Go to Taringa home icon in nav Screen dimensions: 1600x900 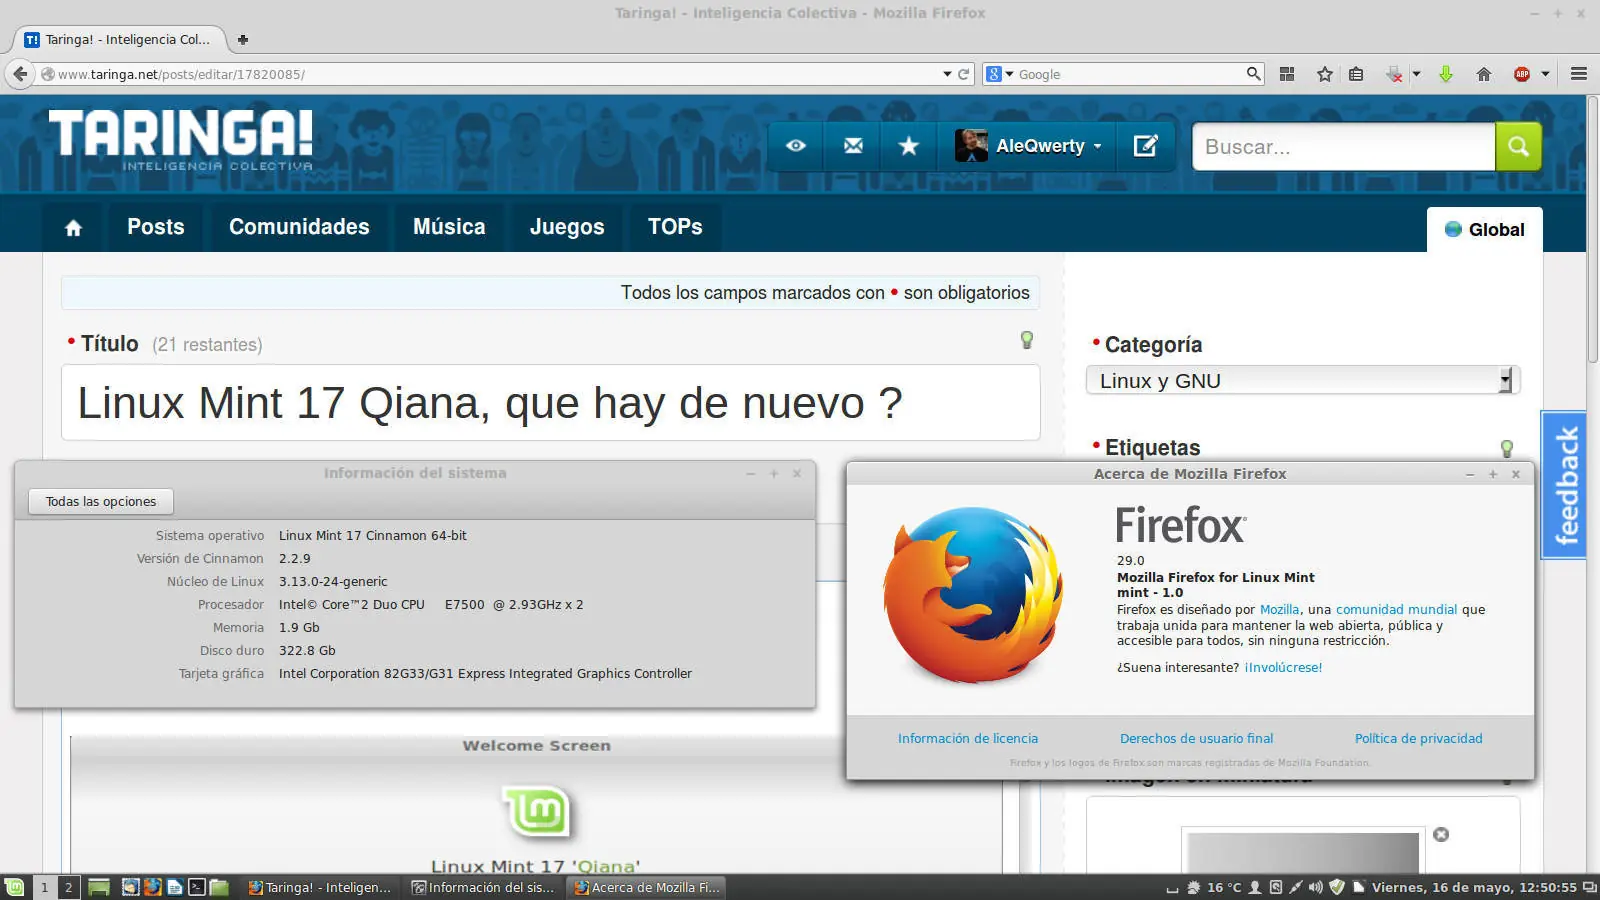click(x=73, y=228)
